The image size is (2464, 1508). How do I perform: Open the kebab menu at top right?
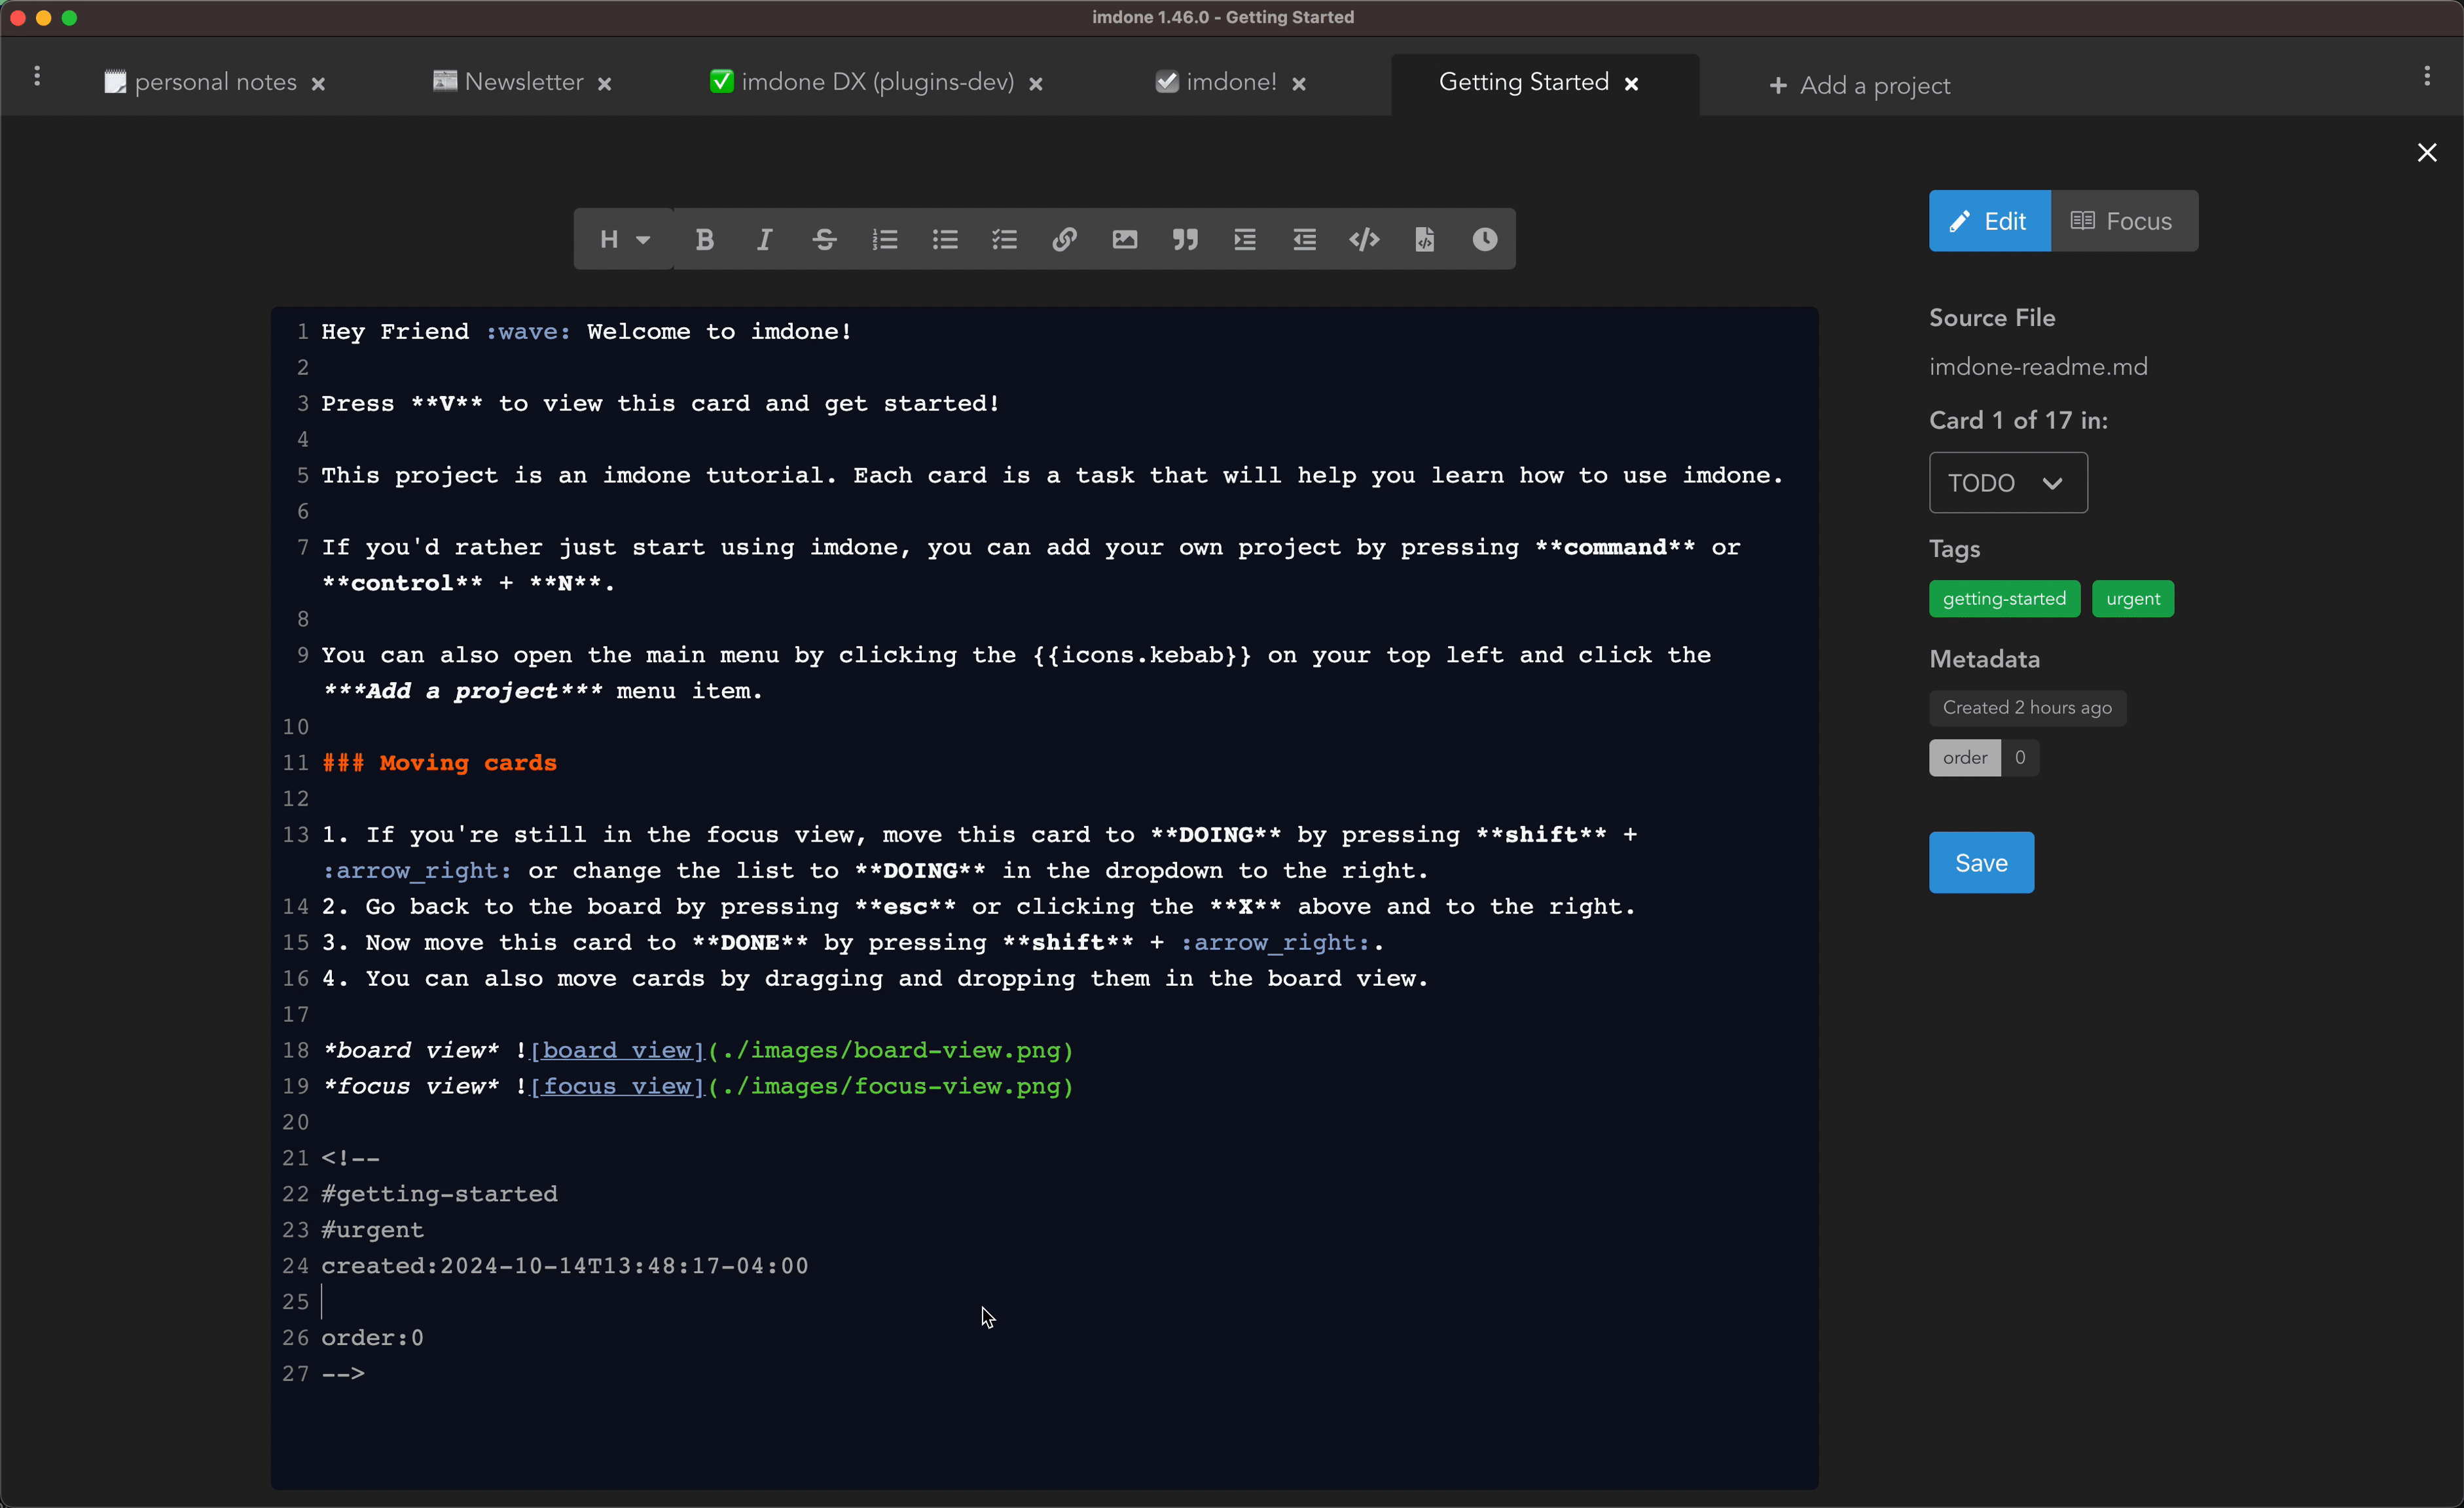coord(2427,76)
